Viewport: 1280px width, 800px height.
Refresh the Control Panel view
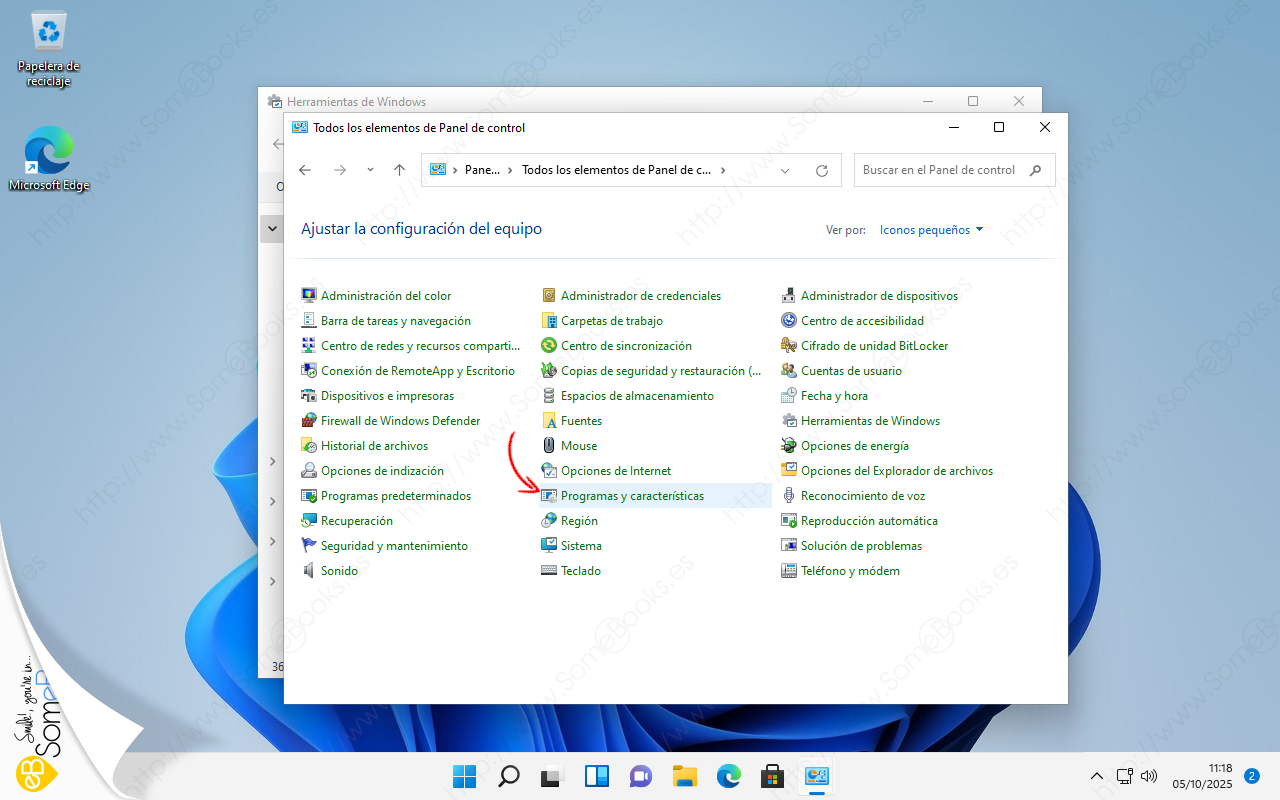[x=822, y=171]
